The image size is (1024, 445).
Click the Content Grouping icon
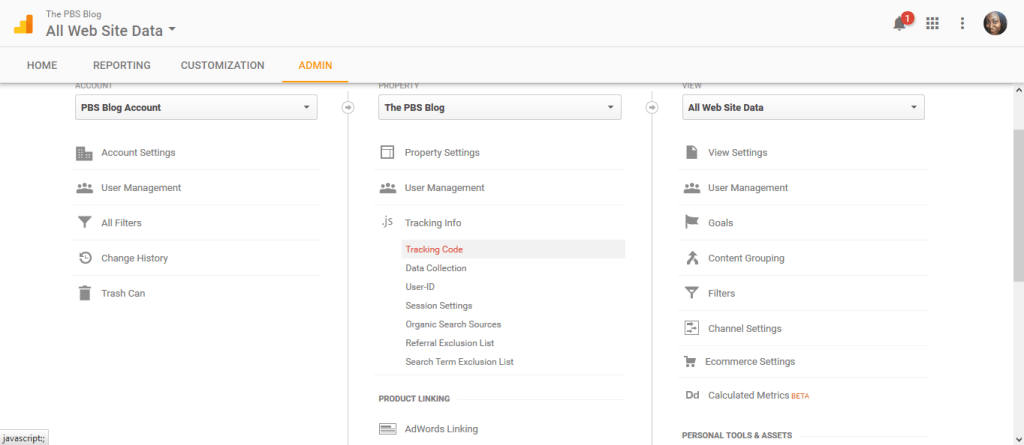click(x=692, y=258)
